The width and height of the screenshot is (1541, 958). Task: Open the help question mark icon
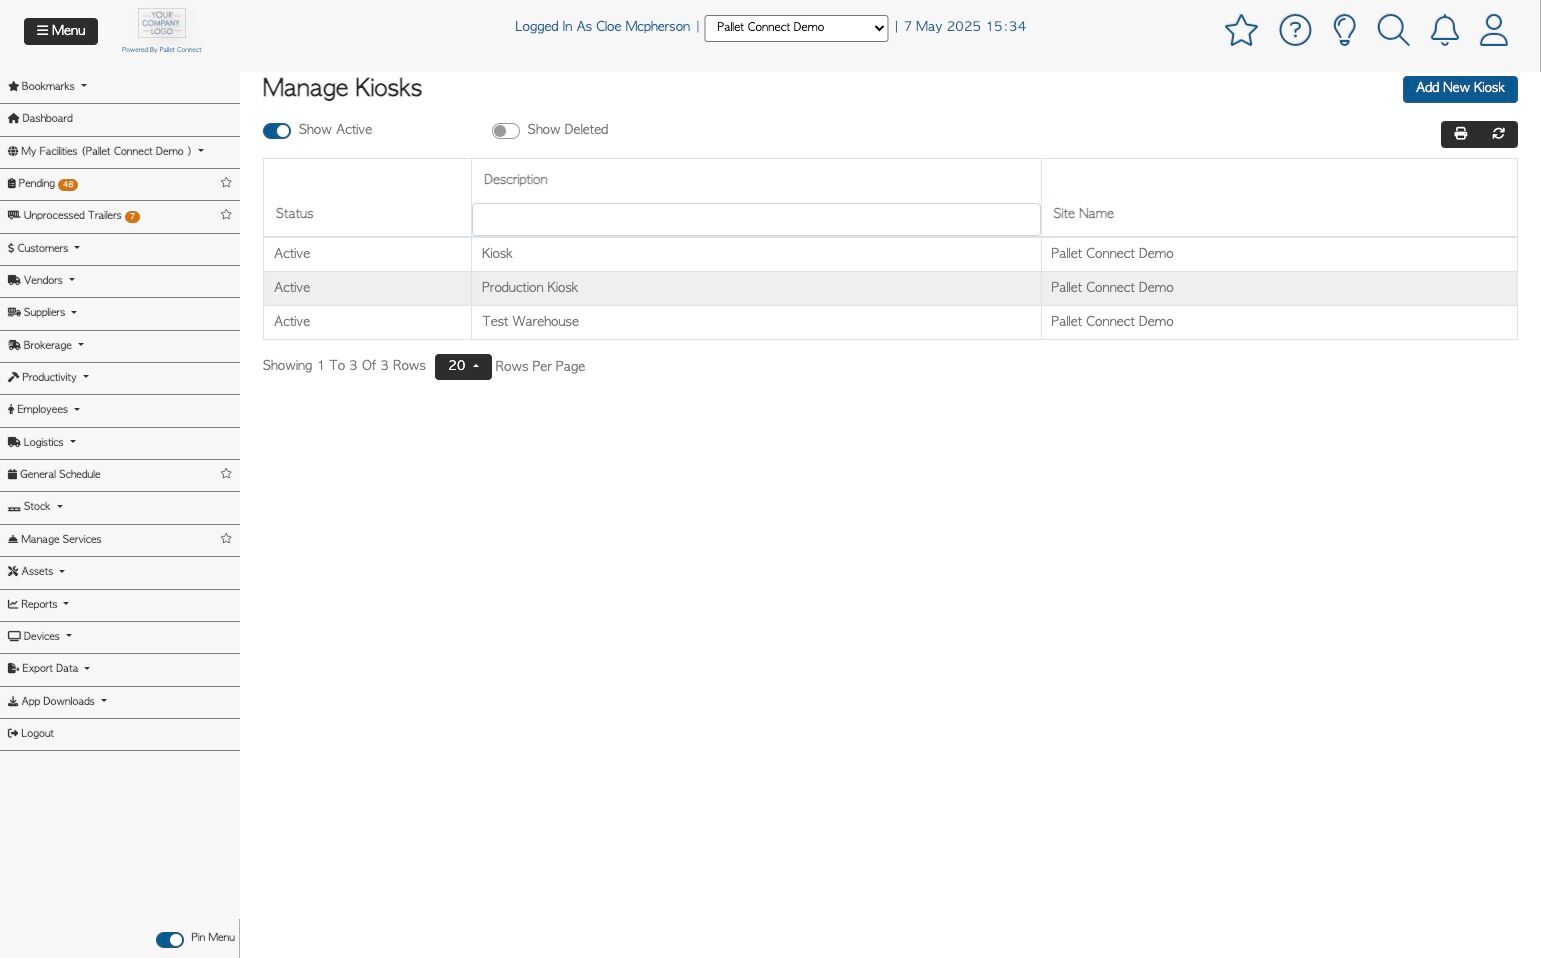[1295, 30]
